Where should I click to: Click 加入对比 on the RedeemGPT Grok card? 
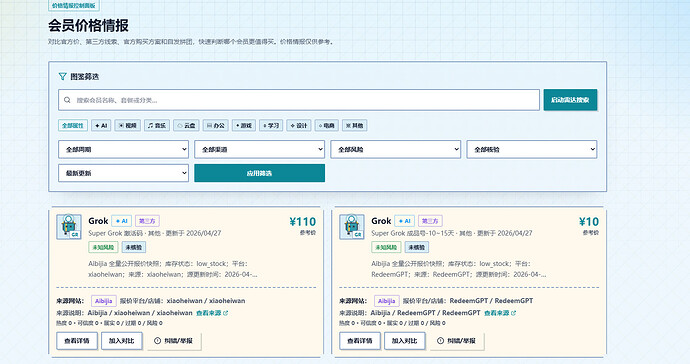coord(404,341)
